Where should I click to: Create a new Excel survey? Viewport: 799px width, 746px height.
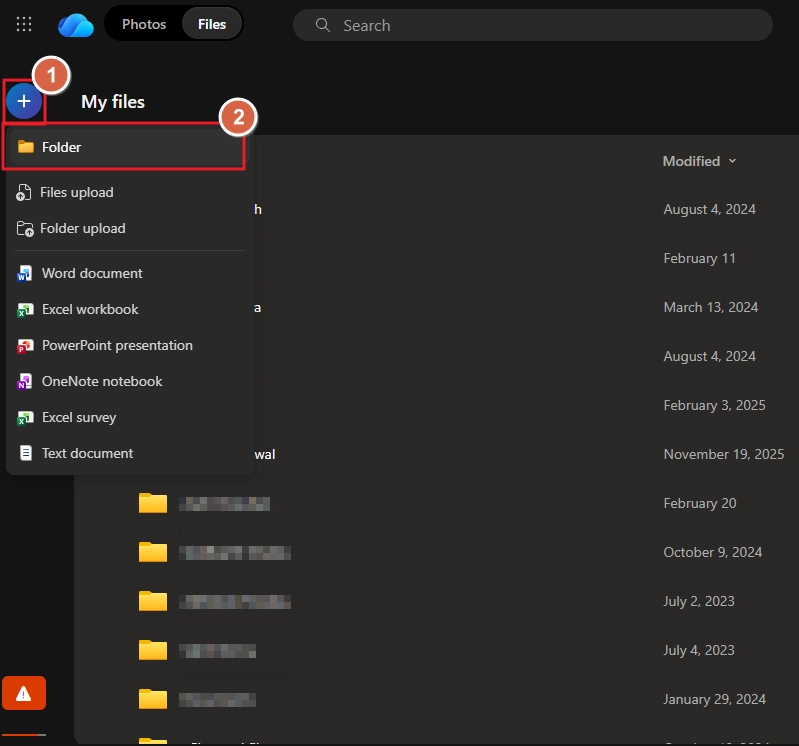click(130, 417)
